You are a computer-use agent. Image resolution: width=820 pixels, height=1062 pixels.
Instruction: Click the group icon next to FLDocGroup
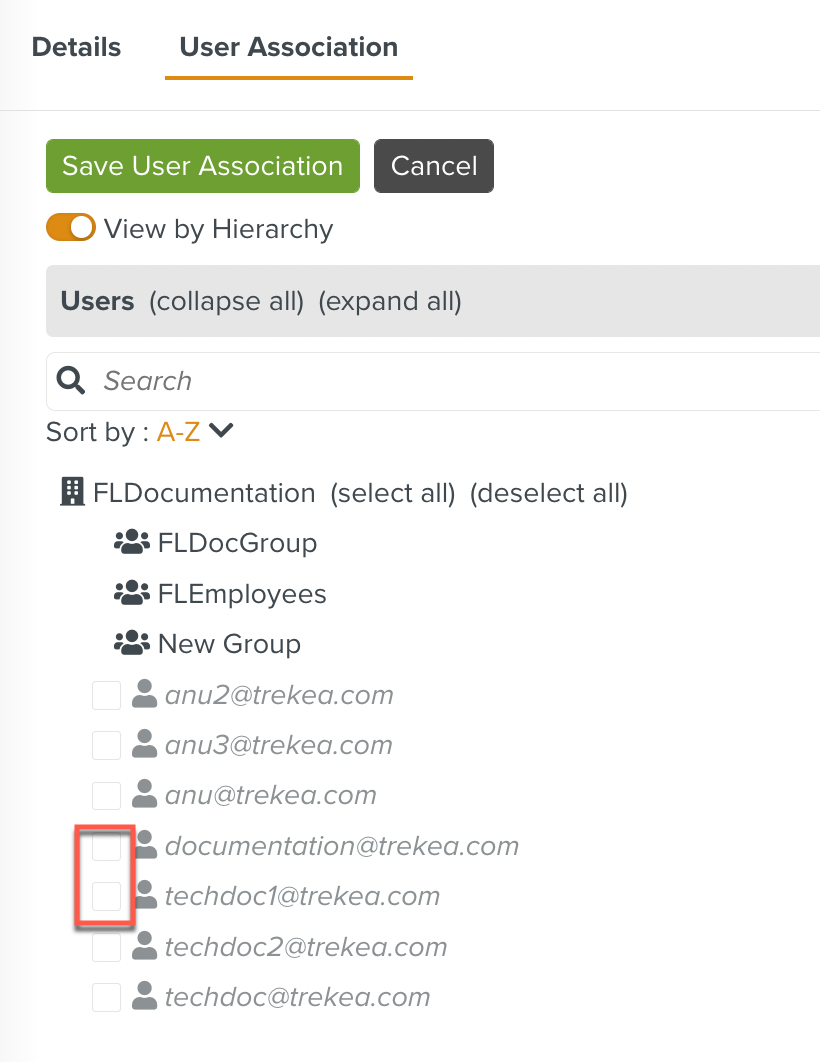pos(131,543)
